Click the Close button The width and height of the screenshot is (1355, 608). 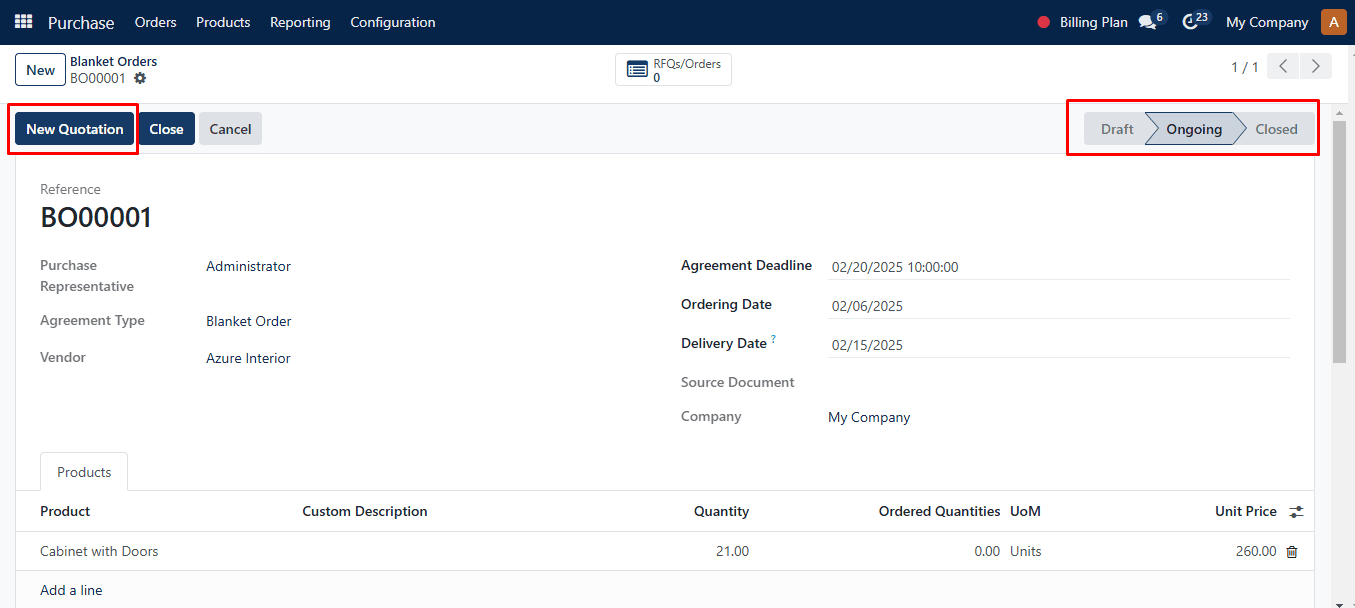tap(167, 129)
